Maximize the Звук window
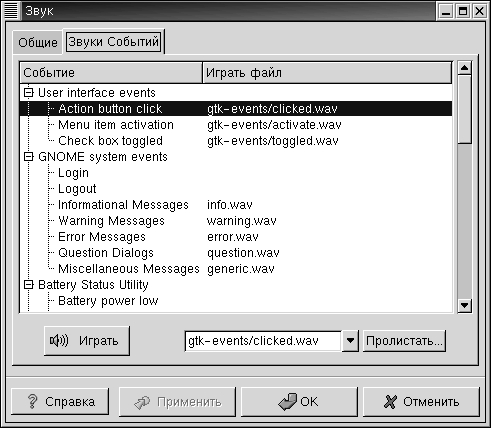This screenshot has height=428, width=491. [463, 11]
